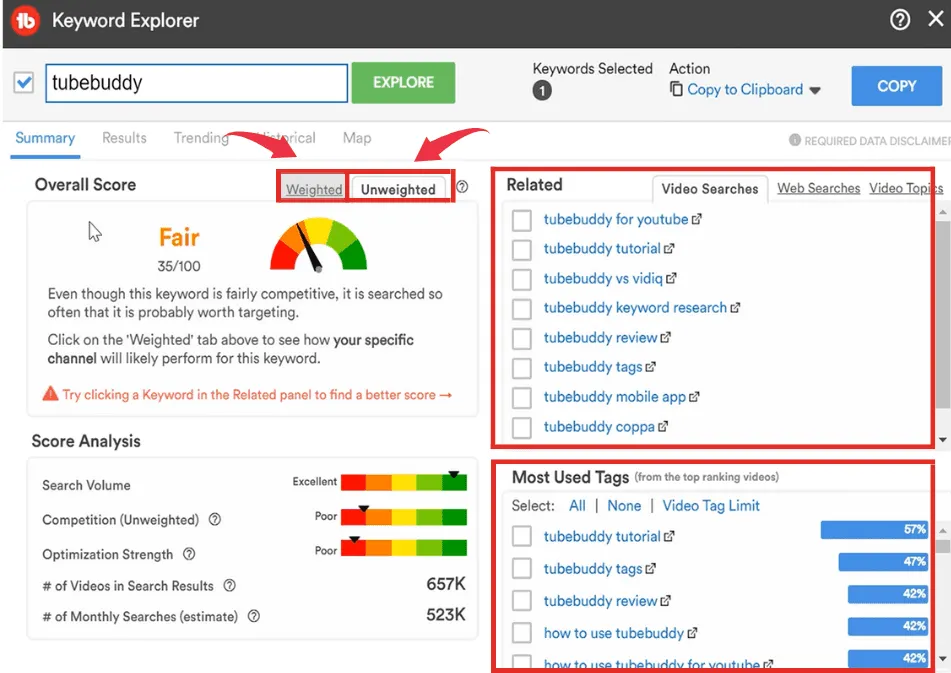This screenshot has width=951, height=673.
Task: Open external link icon for how to use tubebuddy
Action: [x=692, y=634]
